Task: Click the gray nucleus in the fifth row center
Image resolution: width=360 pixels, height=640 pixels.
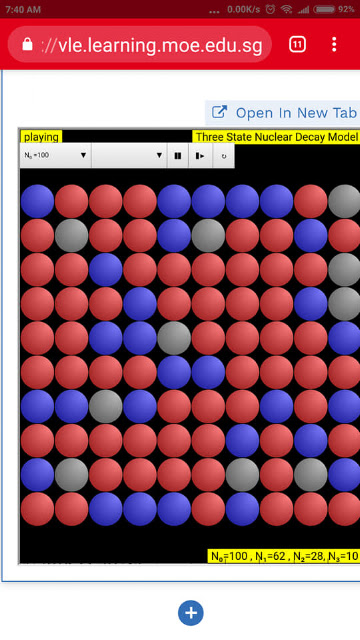Action: (x=174, y=338)
